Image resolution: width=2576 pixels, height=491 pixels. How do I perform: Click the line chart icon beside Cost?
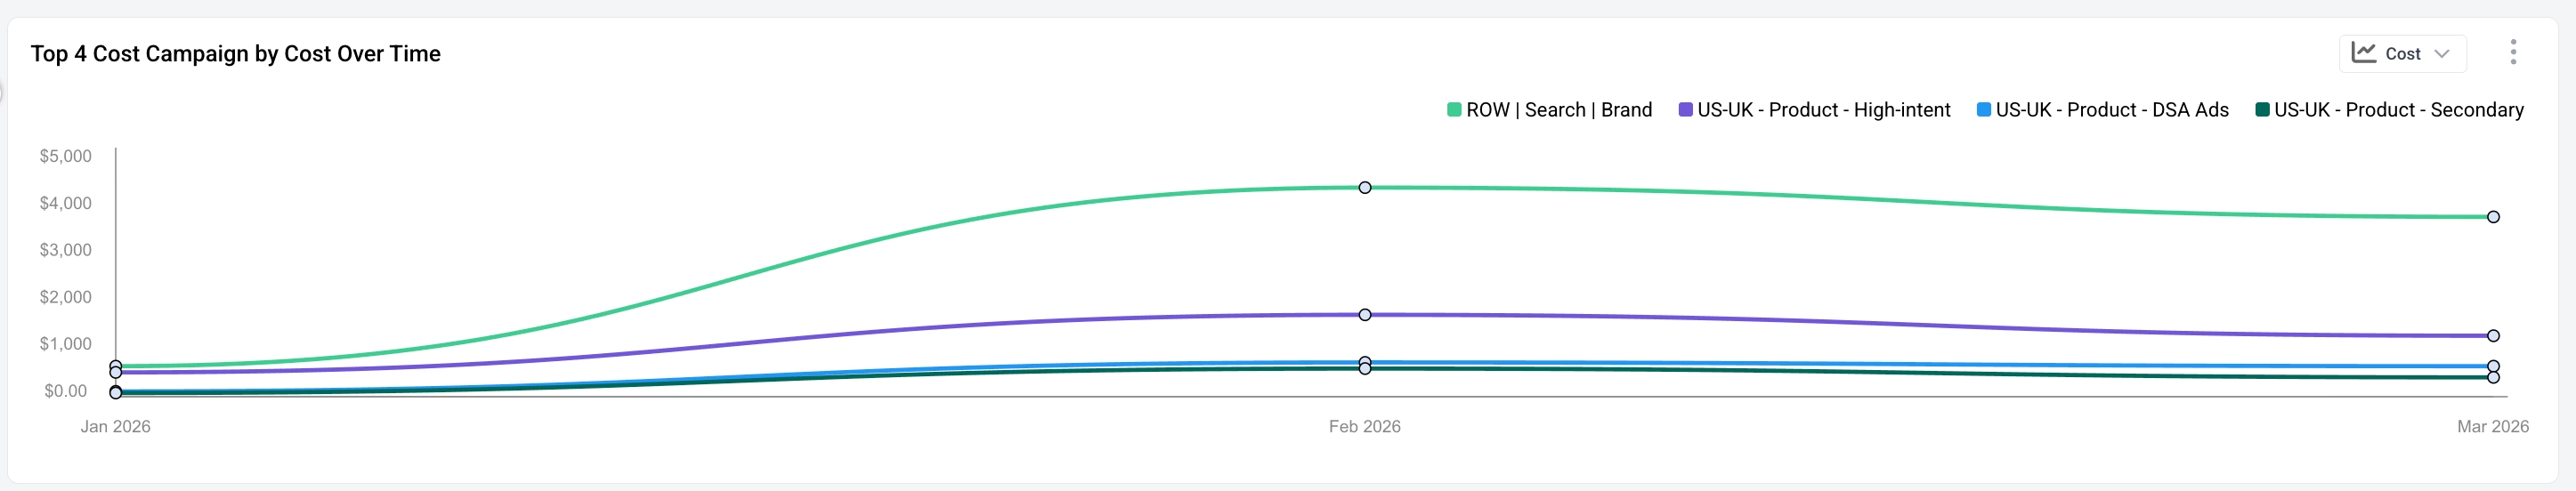pos(2363,53)
